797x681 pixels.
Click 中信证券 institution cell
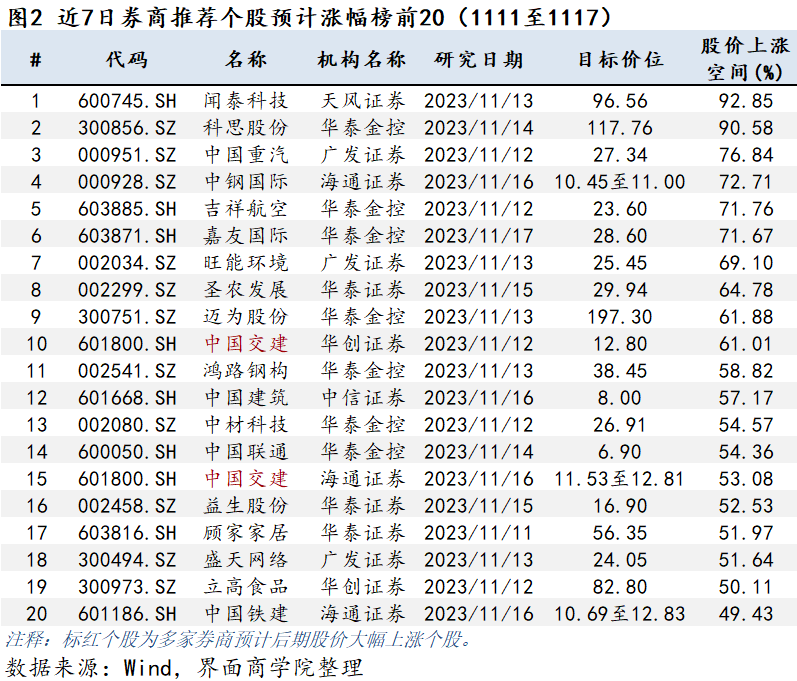click(363, 397)
